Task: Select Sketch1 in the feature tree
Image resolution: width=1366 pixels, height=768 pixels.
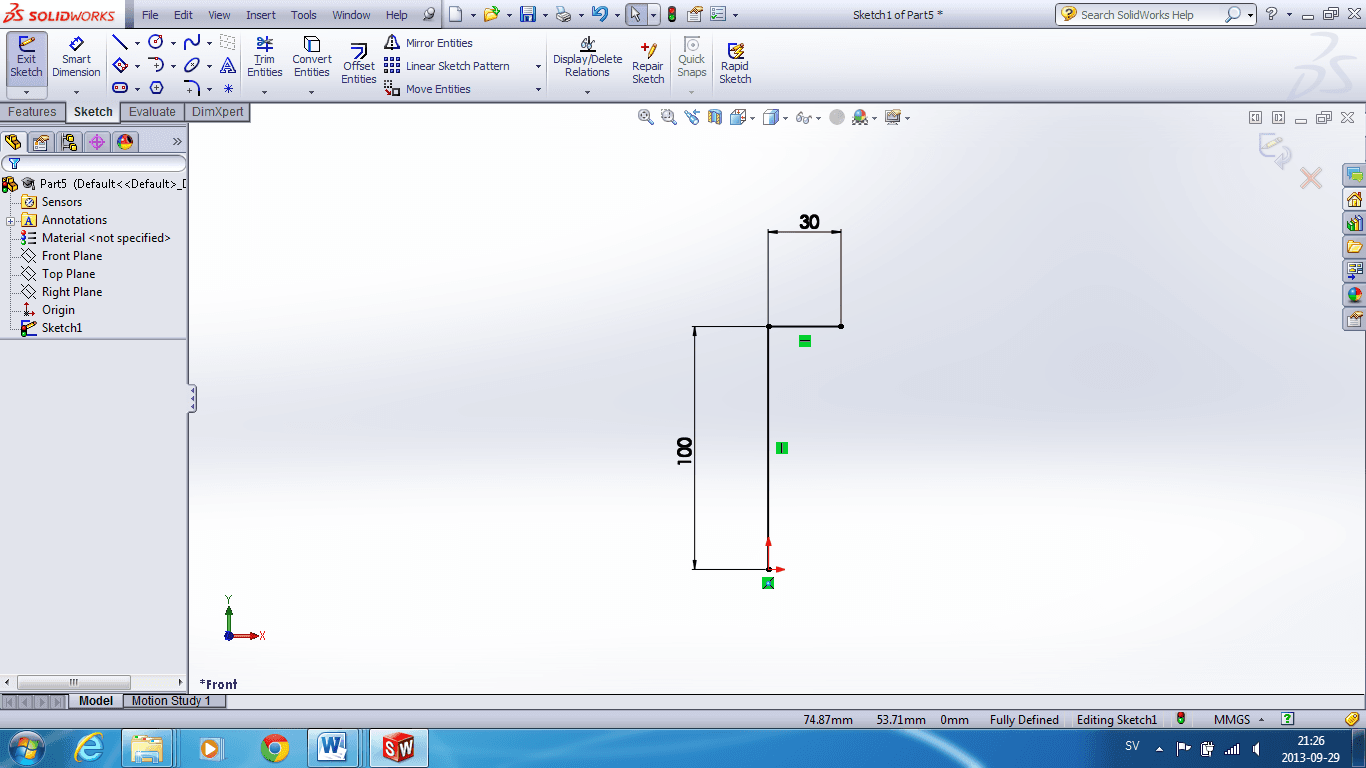Action: click(x=62, y=328)
